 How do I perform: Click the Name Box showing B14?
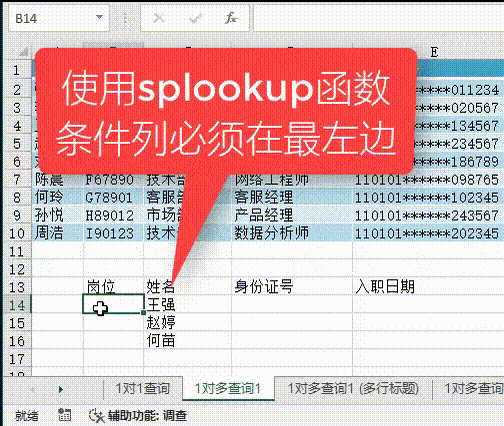pos(59,18)
